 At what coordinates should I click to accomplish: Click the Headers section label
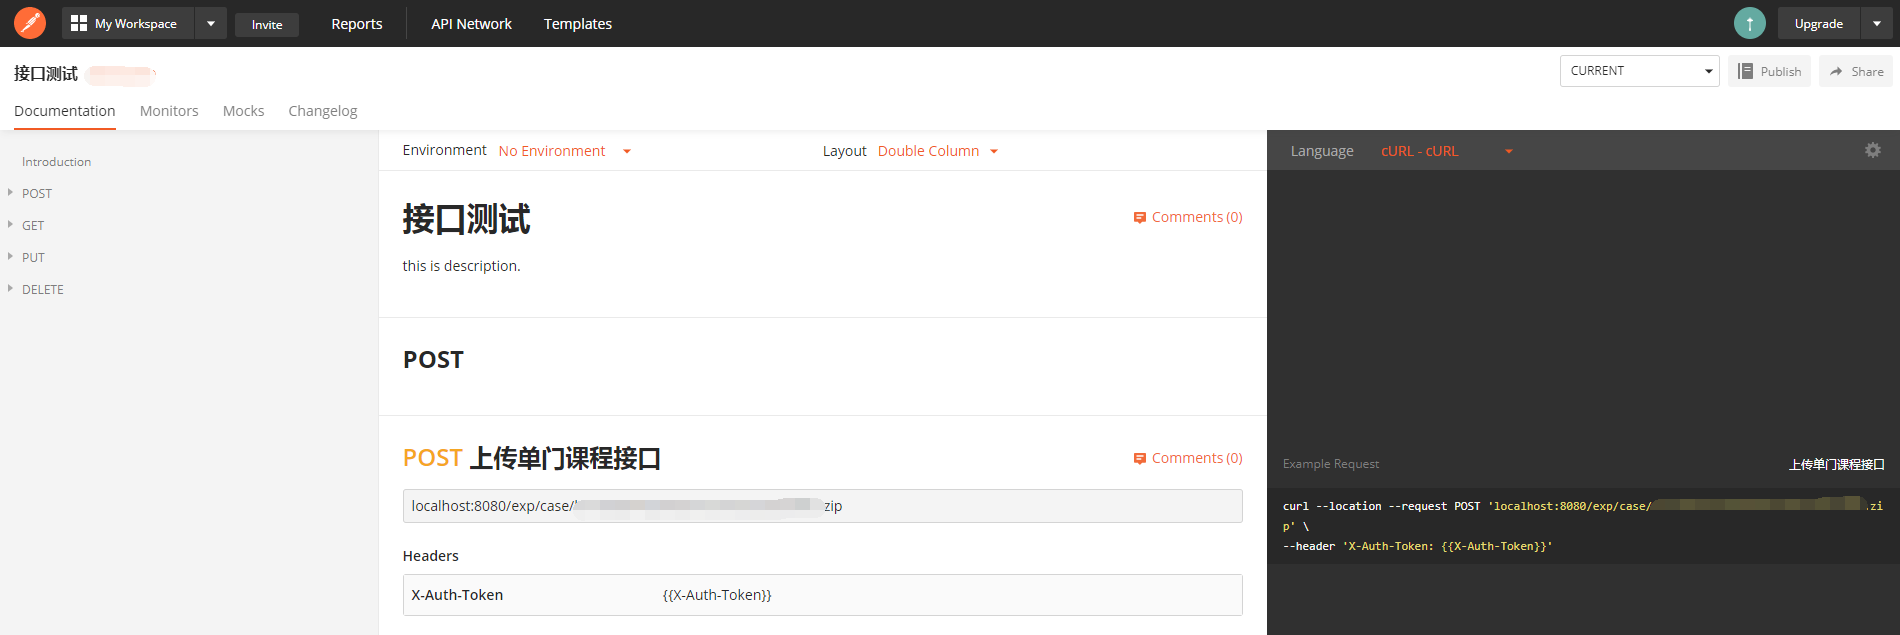coord(431,556)
